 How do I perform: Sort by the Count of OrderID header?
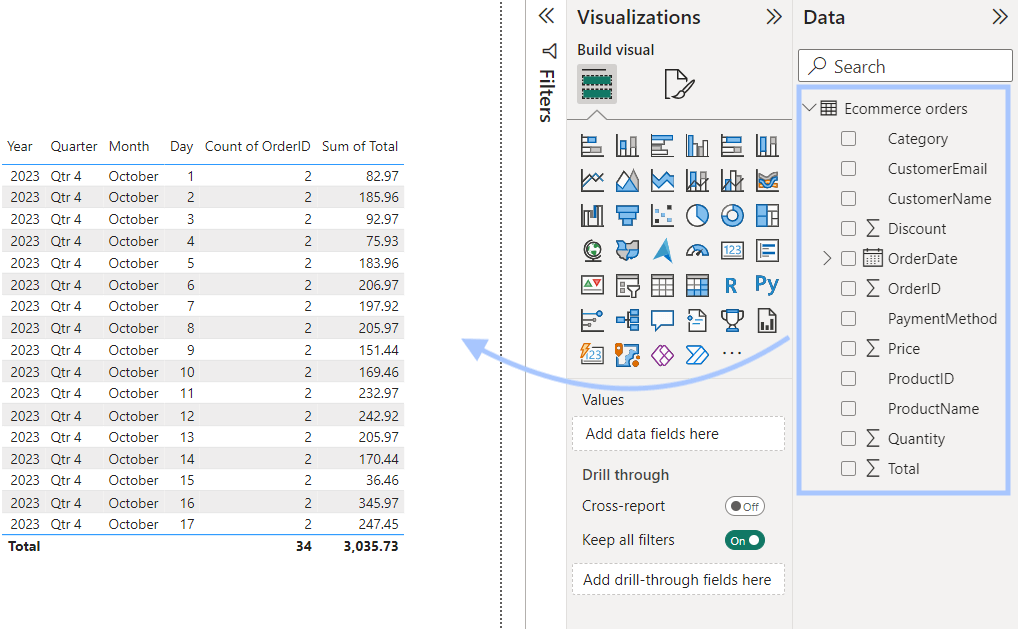pyautogui.click(x=258, y=147)
